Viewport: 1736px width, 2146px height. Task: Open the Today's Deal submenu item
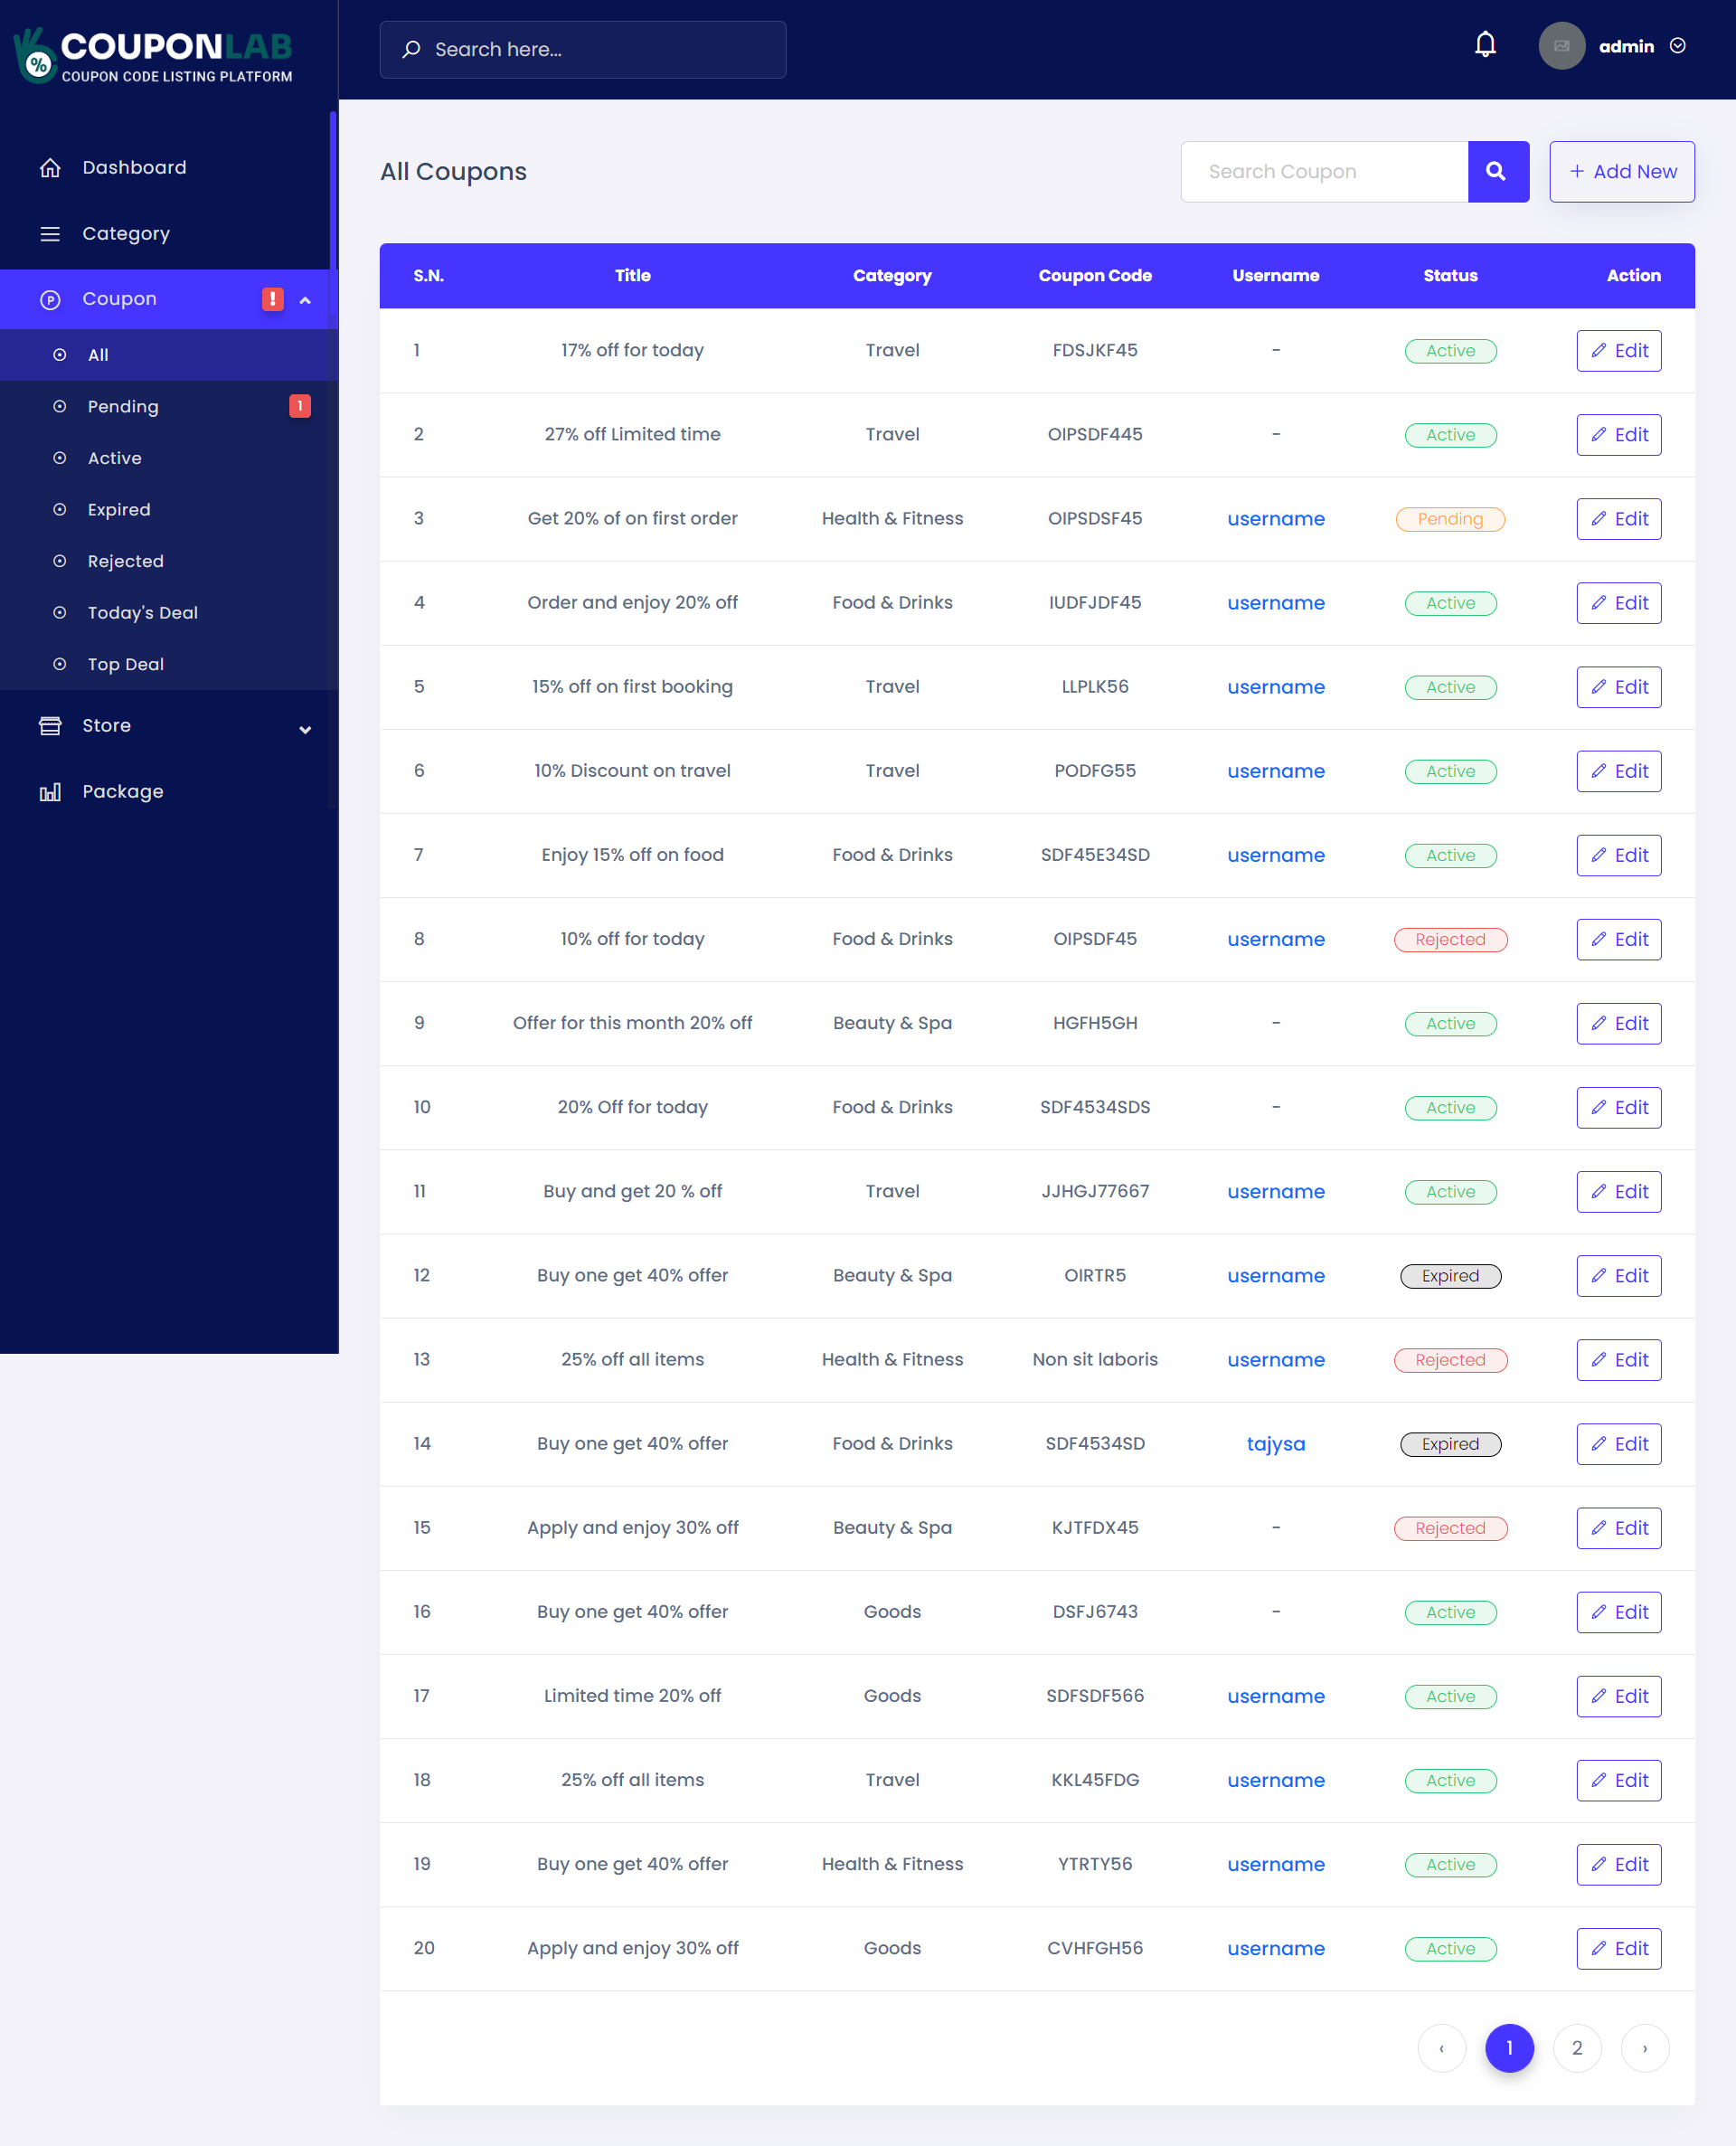coord(142,612)
